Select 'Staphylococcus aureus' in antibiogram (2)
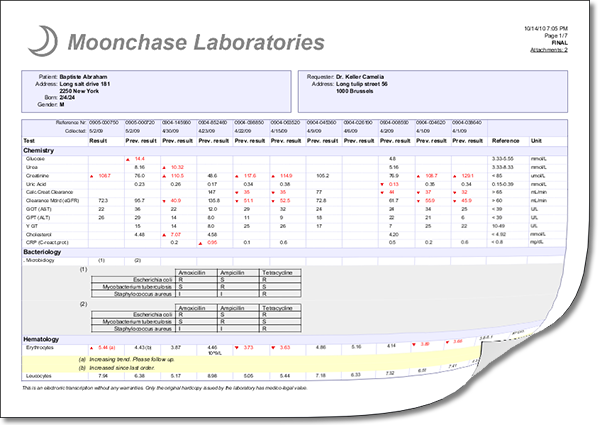Screen dimensions: 600x425 [x=143, y=329]
